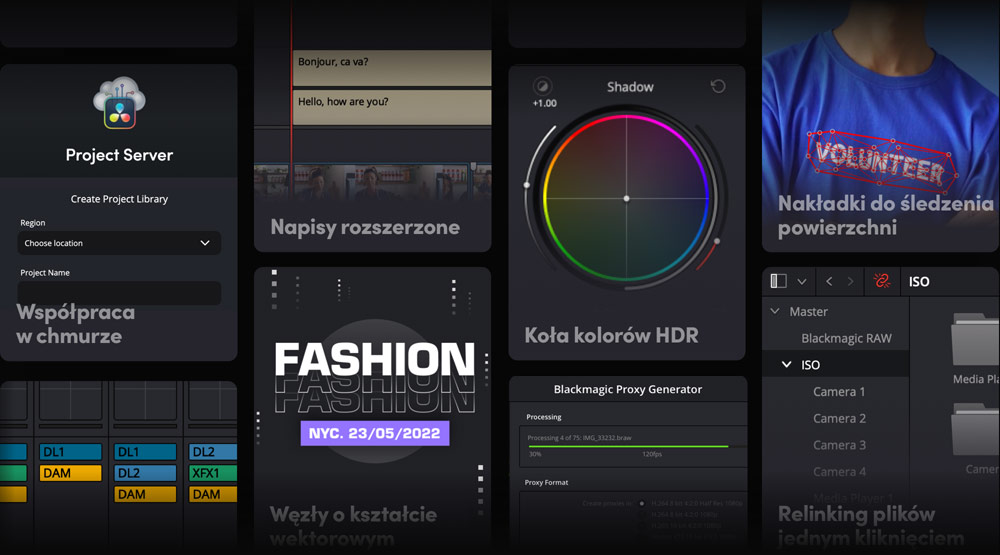1000x555 pixels.
Task: Select the Camera 4 bin
Action: pos(839,472)
